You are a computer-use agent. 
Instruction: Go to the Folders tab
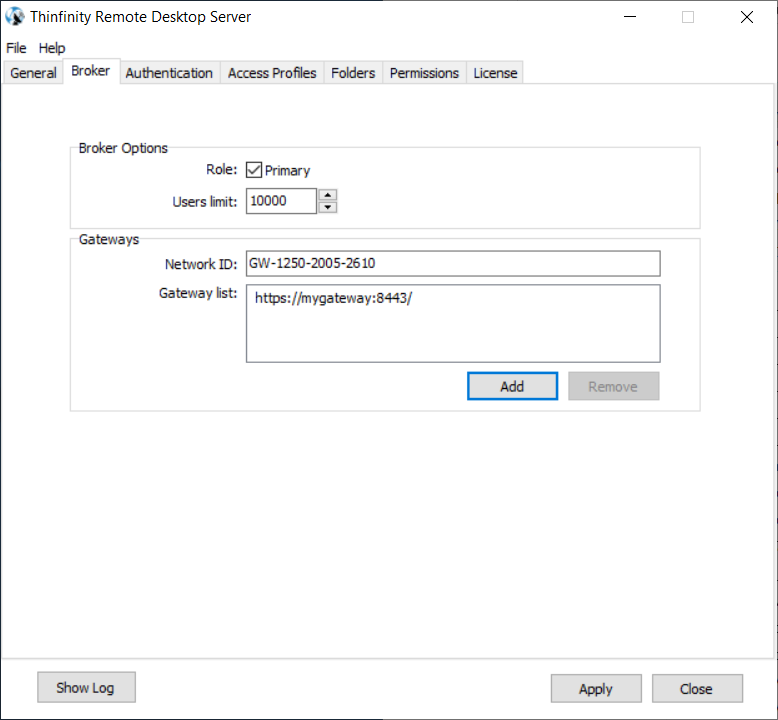click(x=353, y=73)
